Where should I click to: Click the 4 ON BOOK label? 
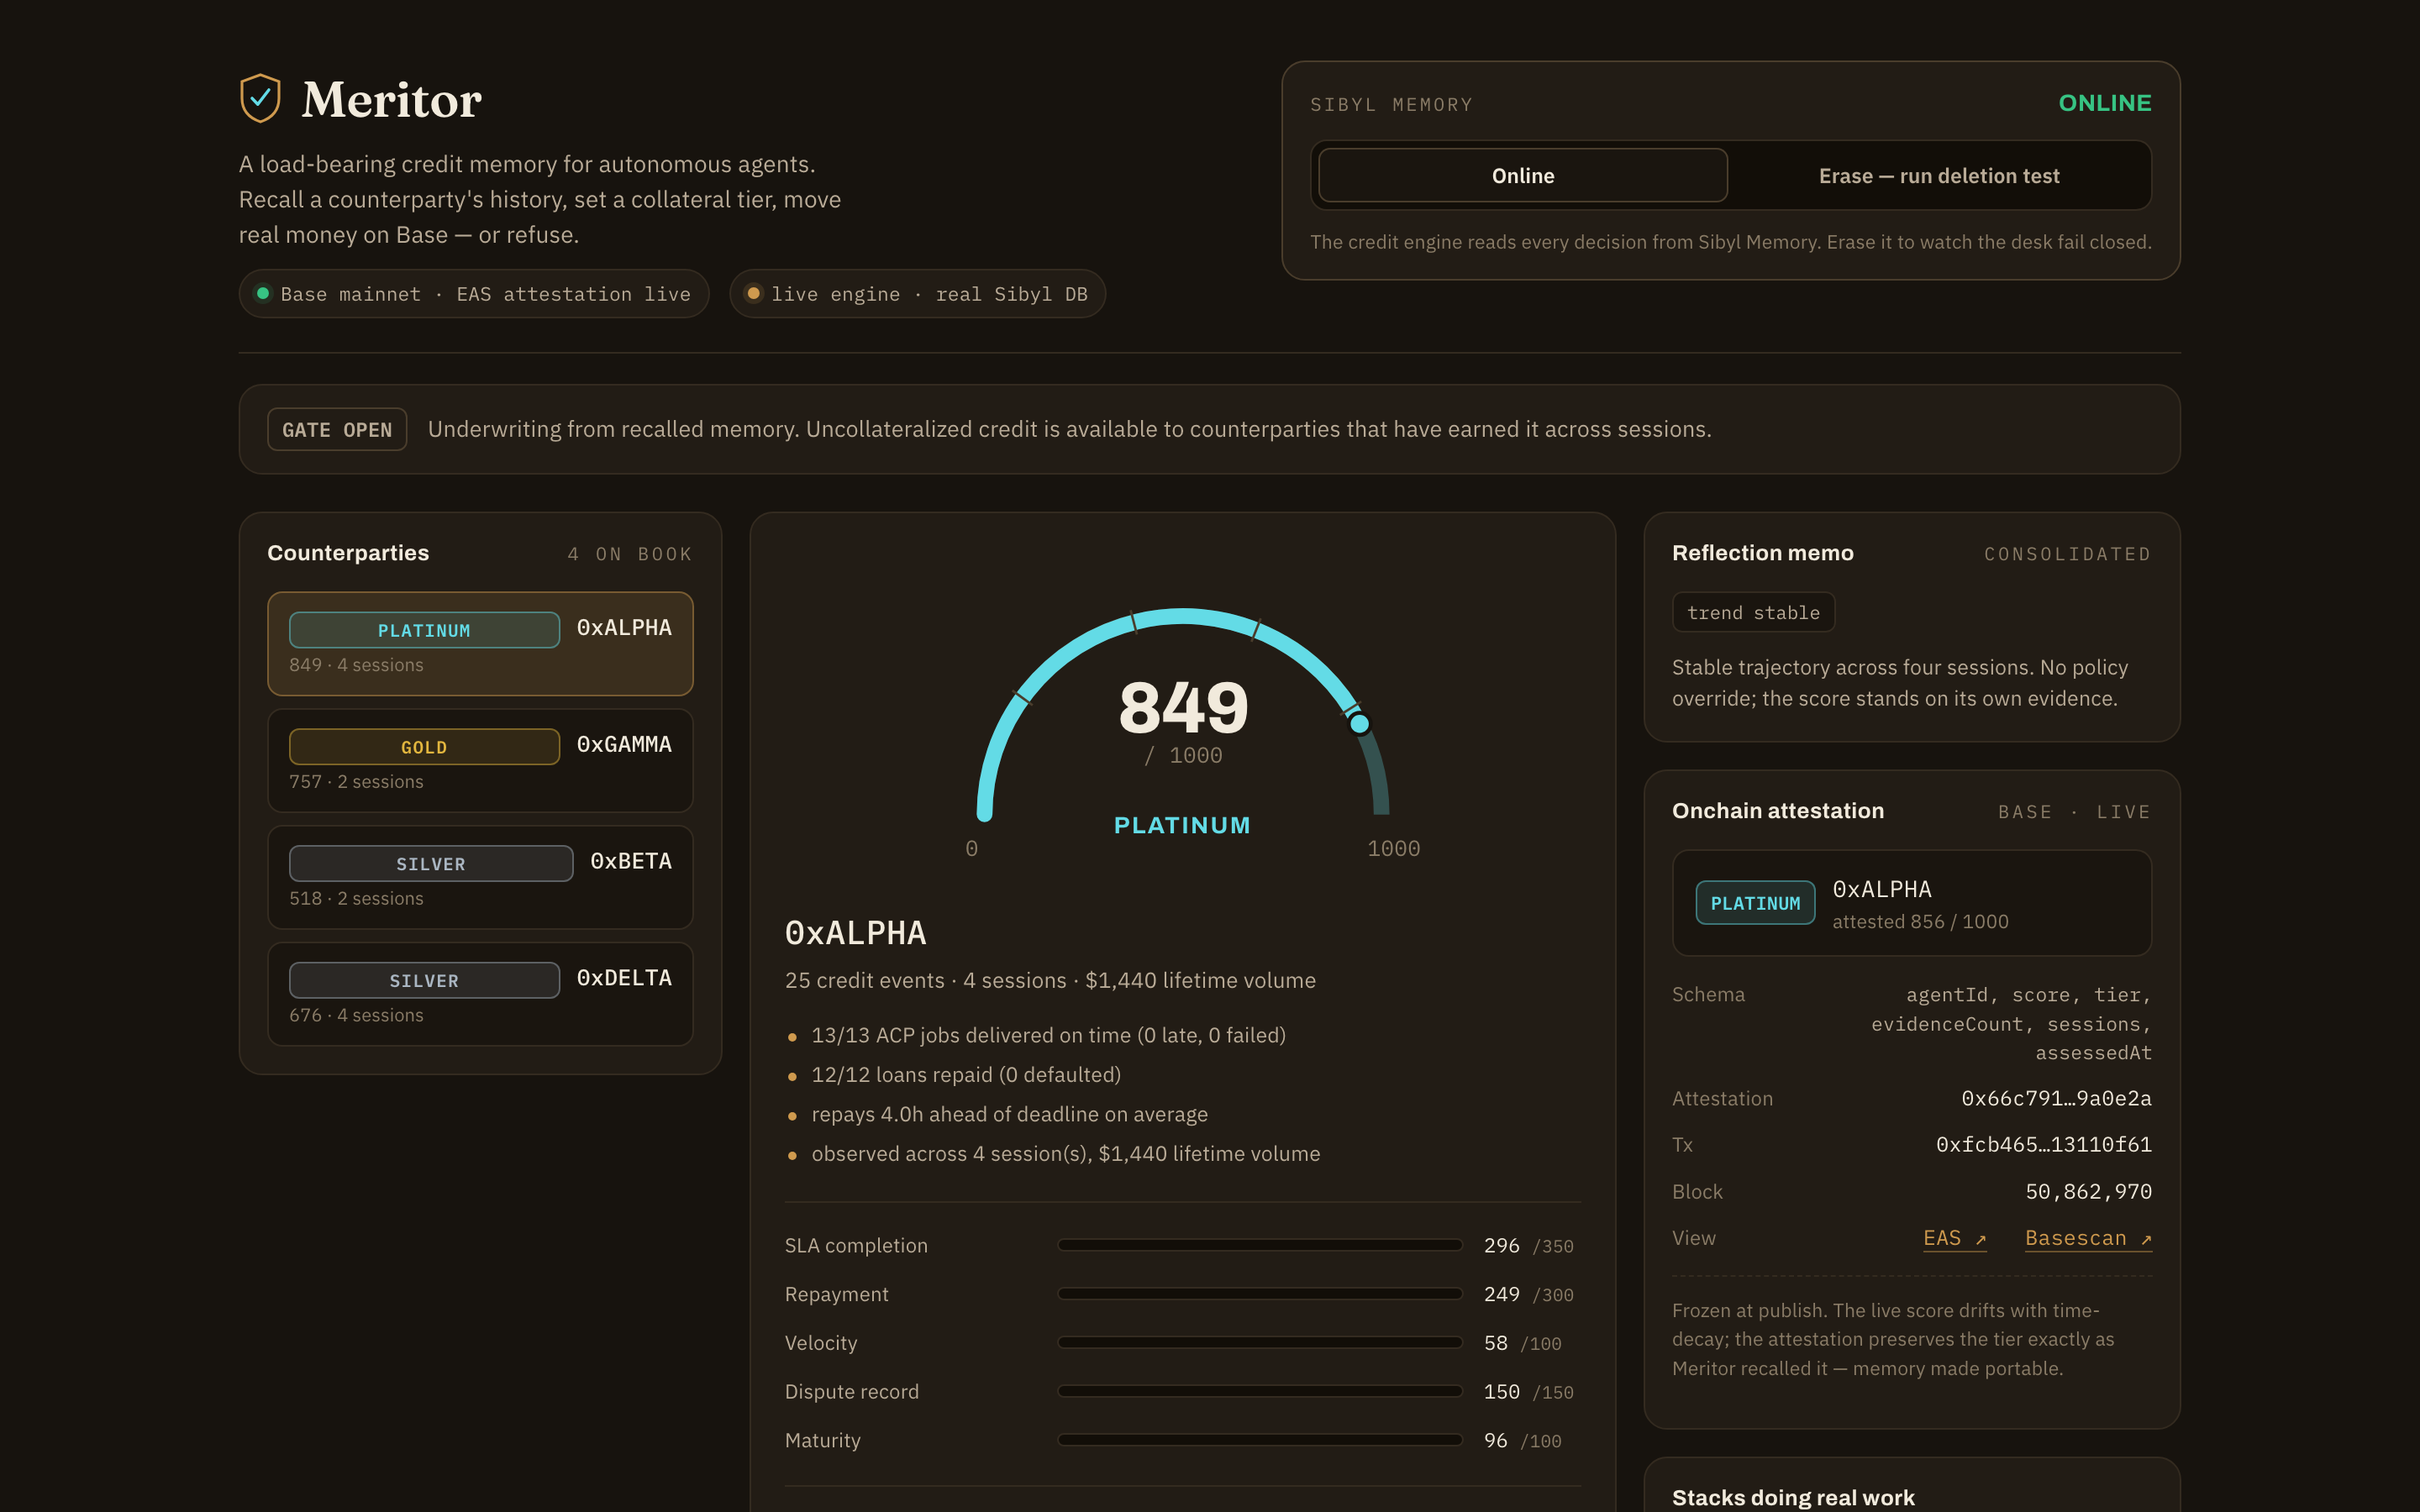[x=629, y=554]
